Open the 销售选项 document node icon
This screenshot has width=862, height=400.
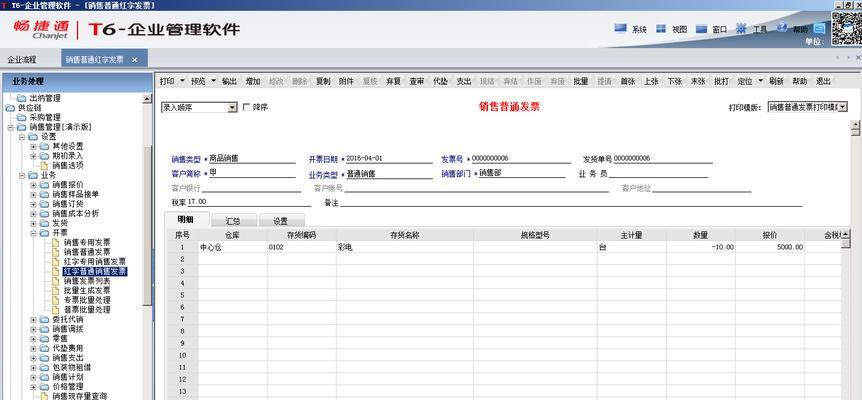coord(45,165)
